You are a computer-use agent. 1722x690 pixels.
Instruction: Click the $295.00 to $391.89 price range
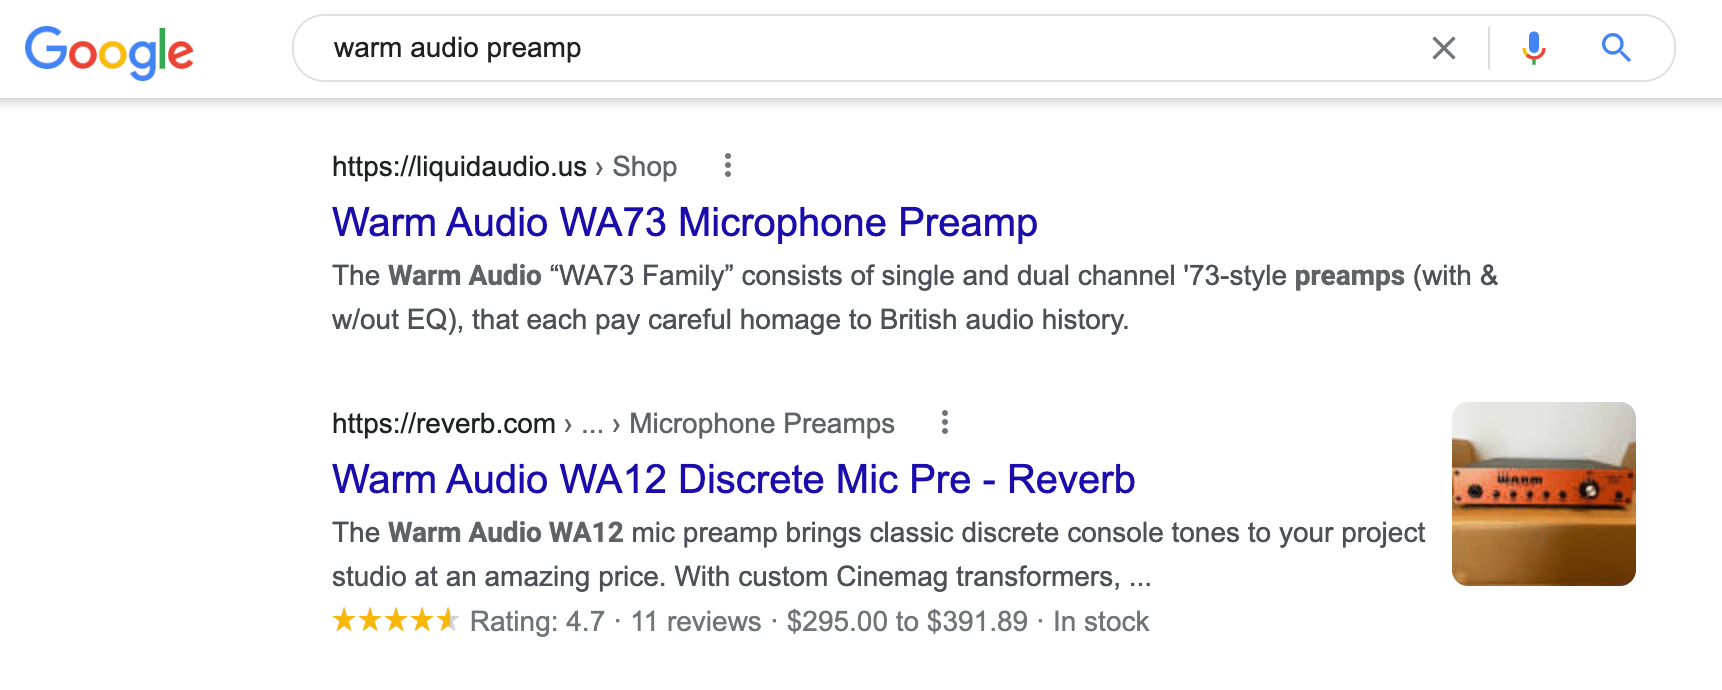(907, 621)
